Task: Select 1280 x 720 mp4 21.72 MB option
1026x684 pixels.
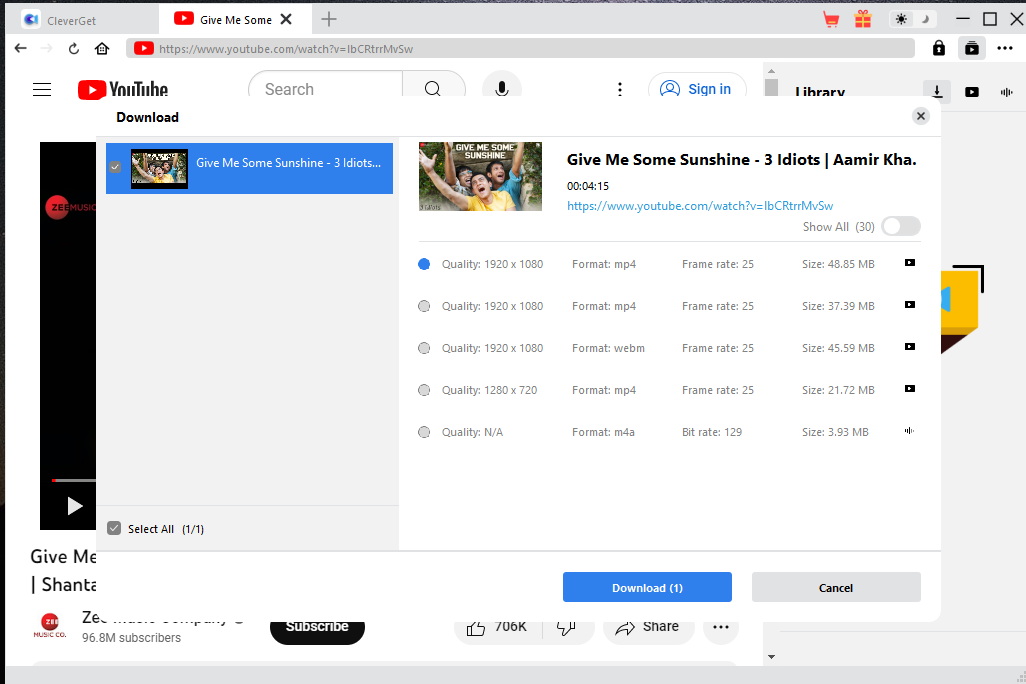Action: pos(424,389)
